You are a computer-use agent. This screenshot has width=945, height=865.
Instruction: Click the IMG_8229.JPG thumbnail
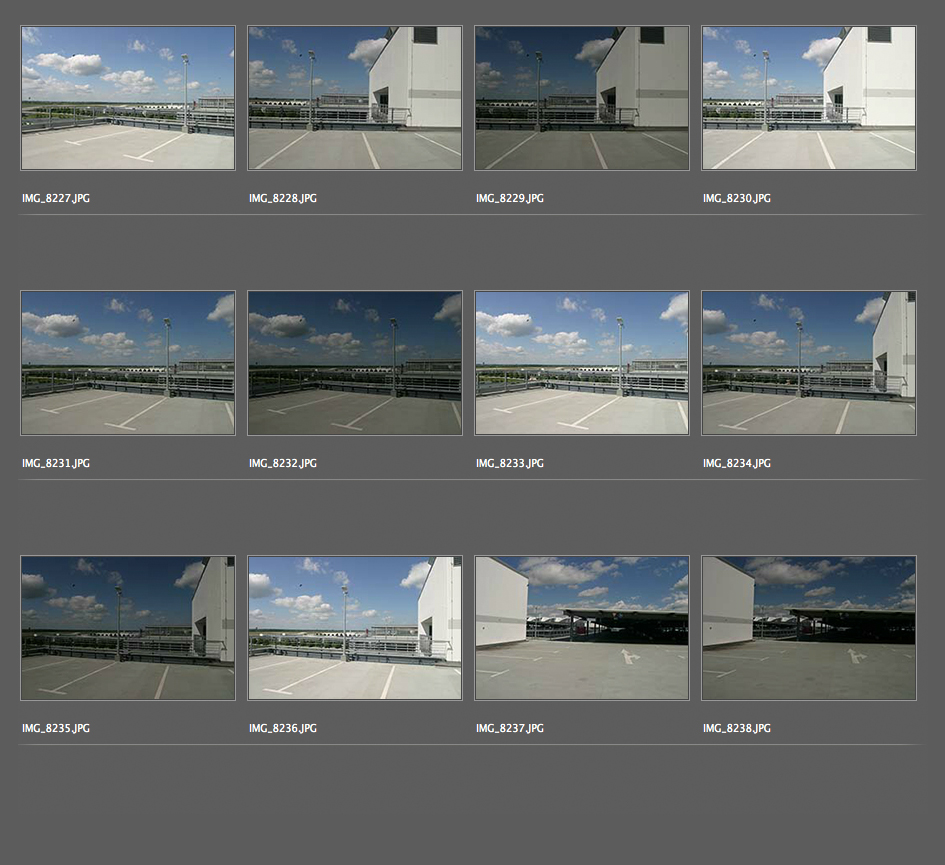click(x=582, y=98)
